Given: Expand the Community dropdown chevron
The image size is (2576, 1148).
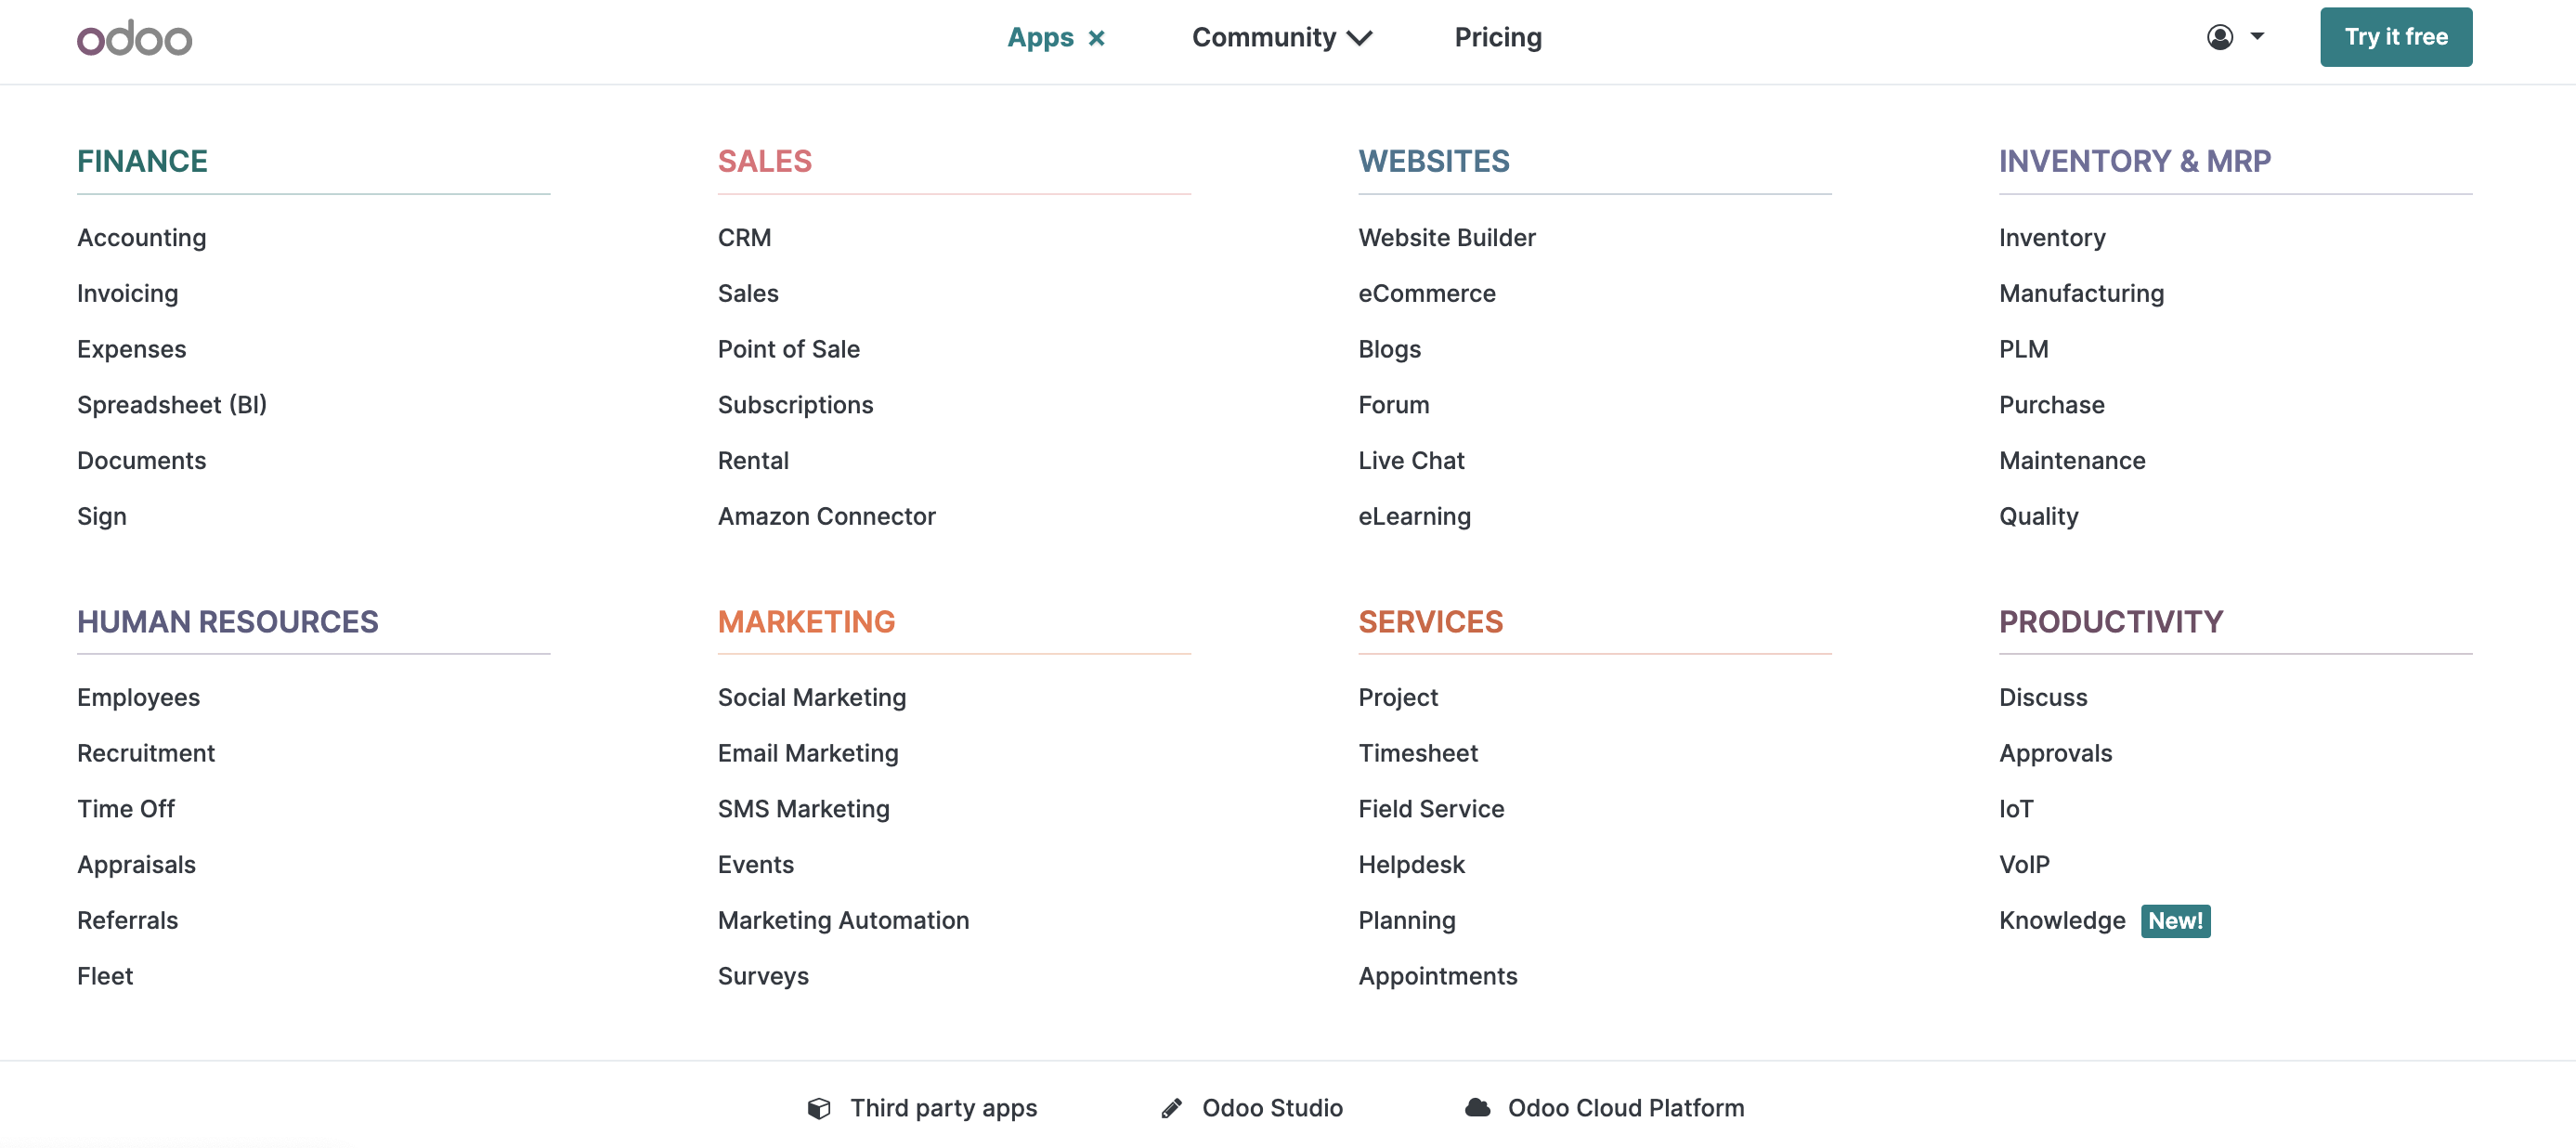Looking at the screenshot, I should tap(1360, 39).
